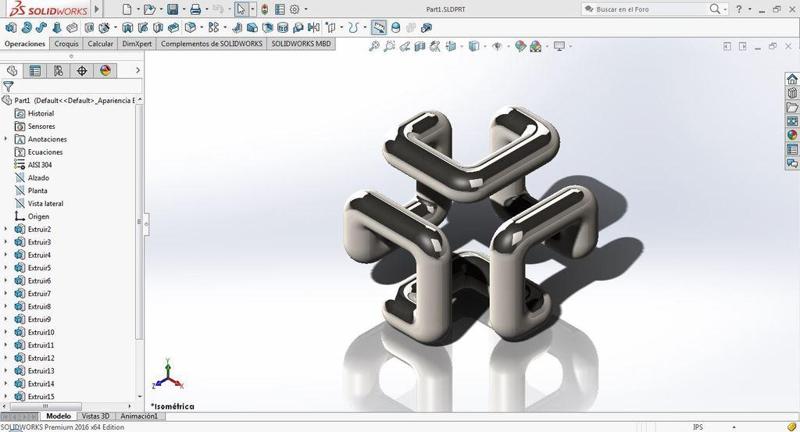Screen dimensions: 800x432
Task: Click the Revolve Boss/Base icon
Action: point(27,28)
